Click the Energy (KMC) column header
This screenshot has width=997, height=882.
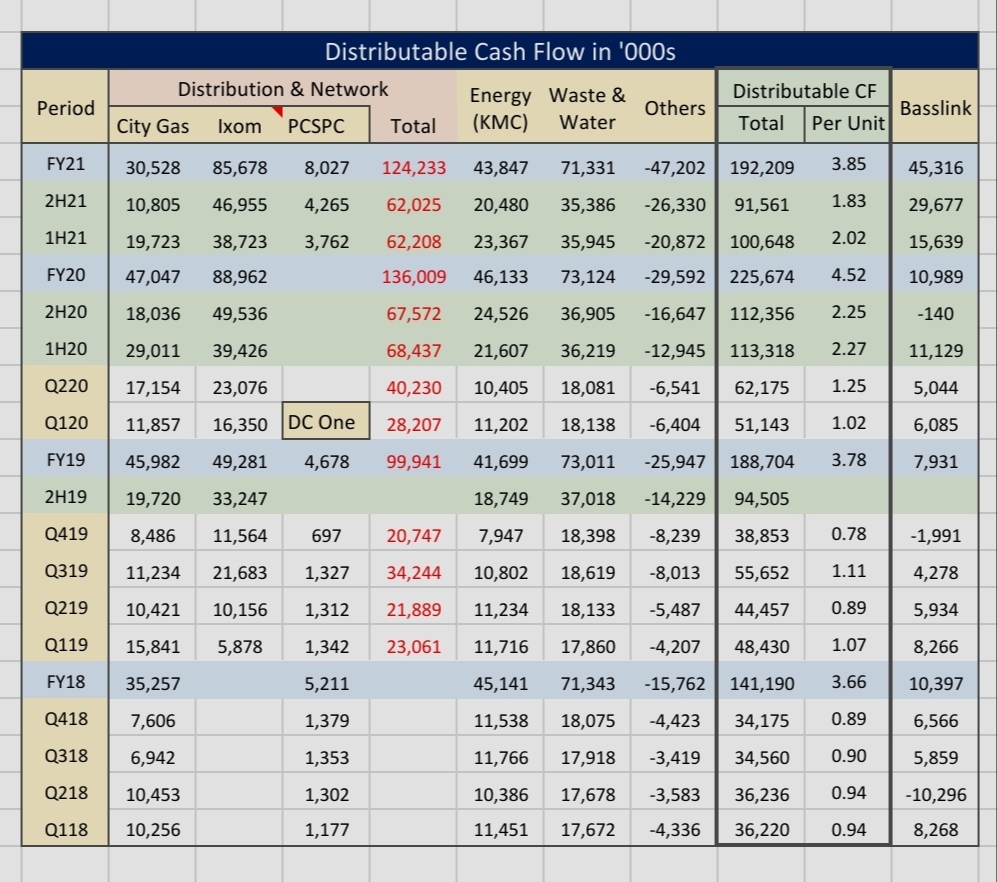[499, 109]
